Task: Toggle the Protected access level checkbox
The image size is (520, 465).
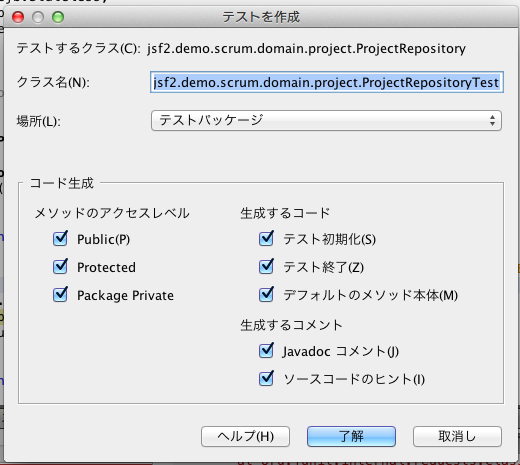Action: pyautogui.click(x=60, y=267)
